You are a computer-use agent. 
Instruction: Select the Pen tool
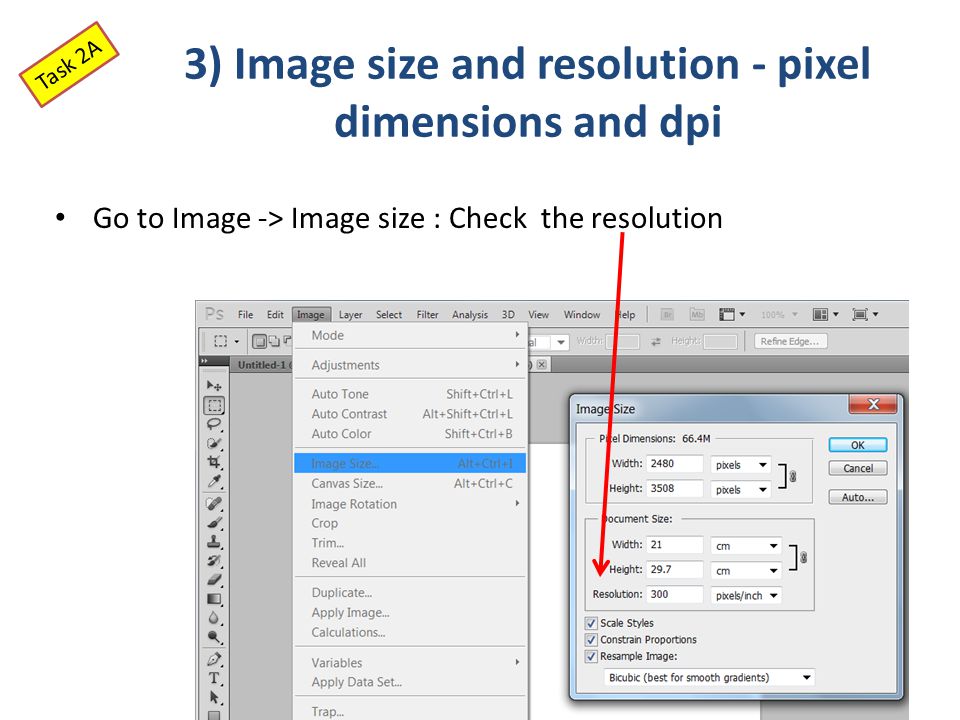[214, 659]
